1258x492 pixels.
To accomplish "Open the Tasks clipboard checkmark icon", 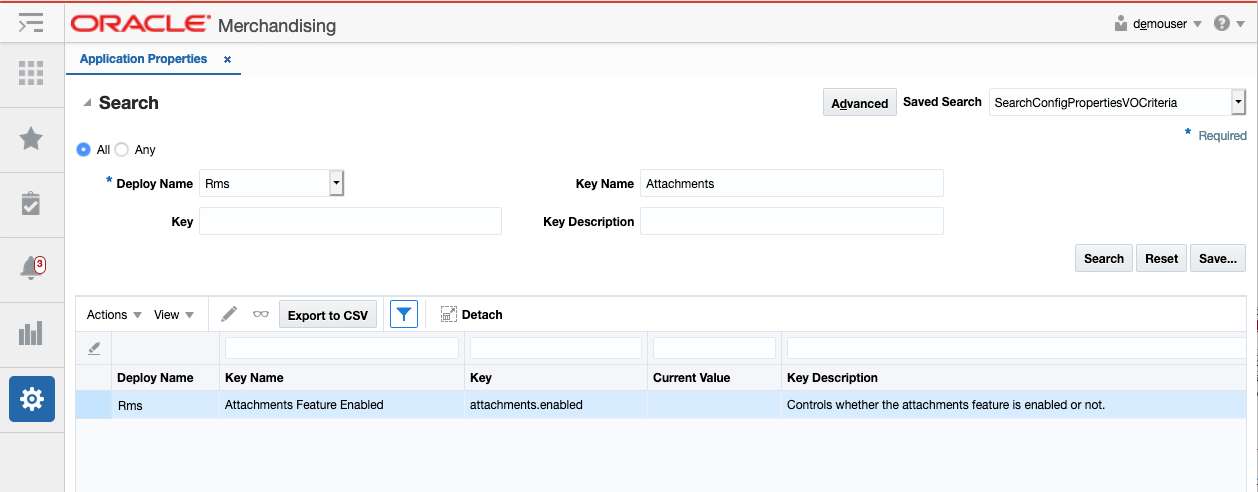I will [x=31, y=203].
